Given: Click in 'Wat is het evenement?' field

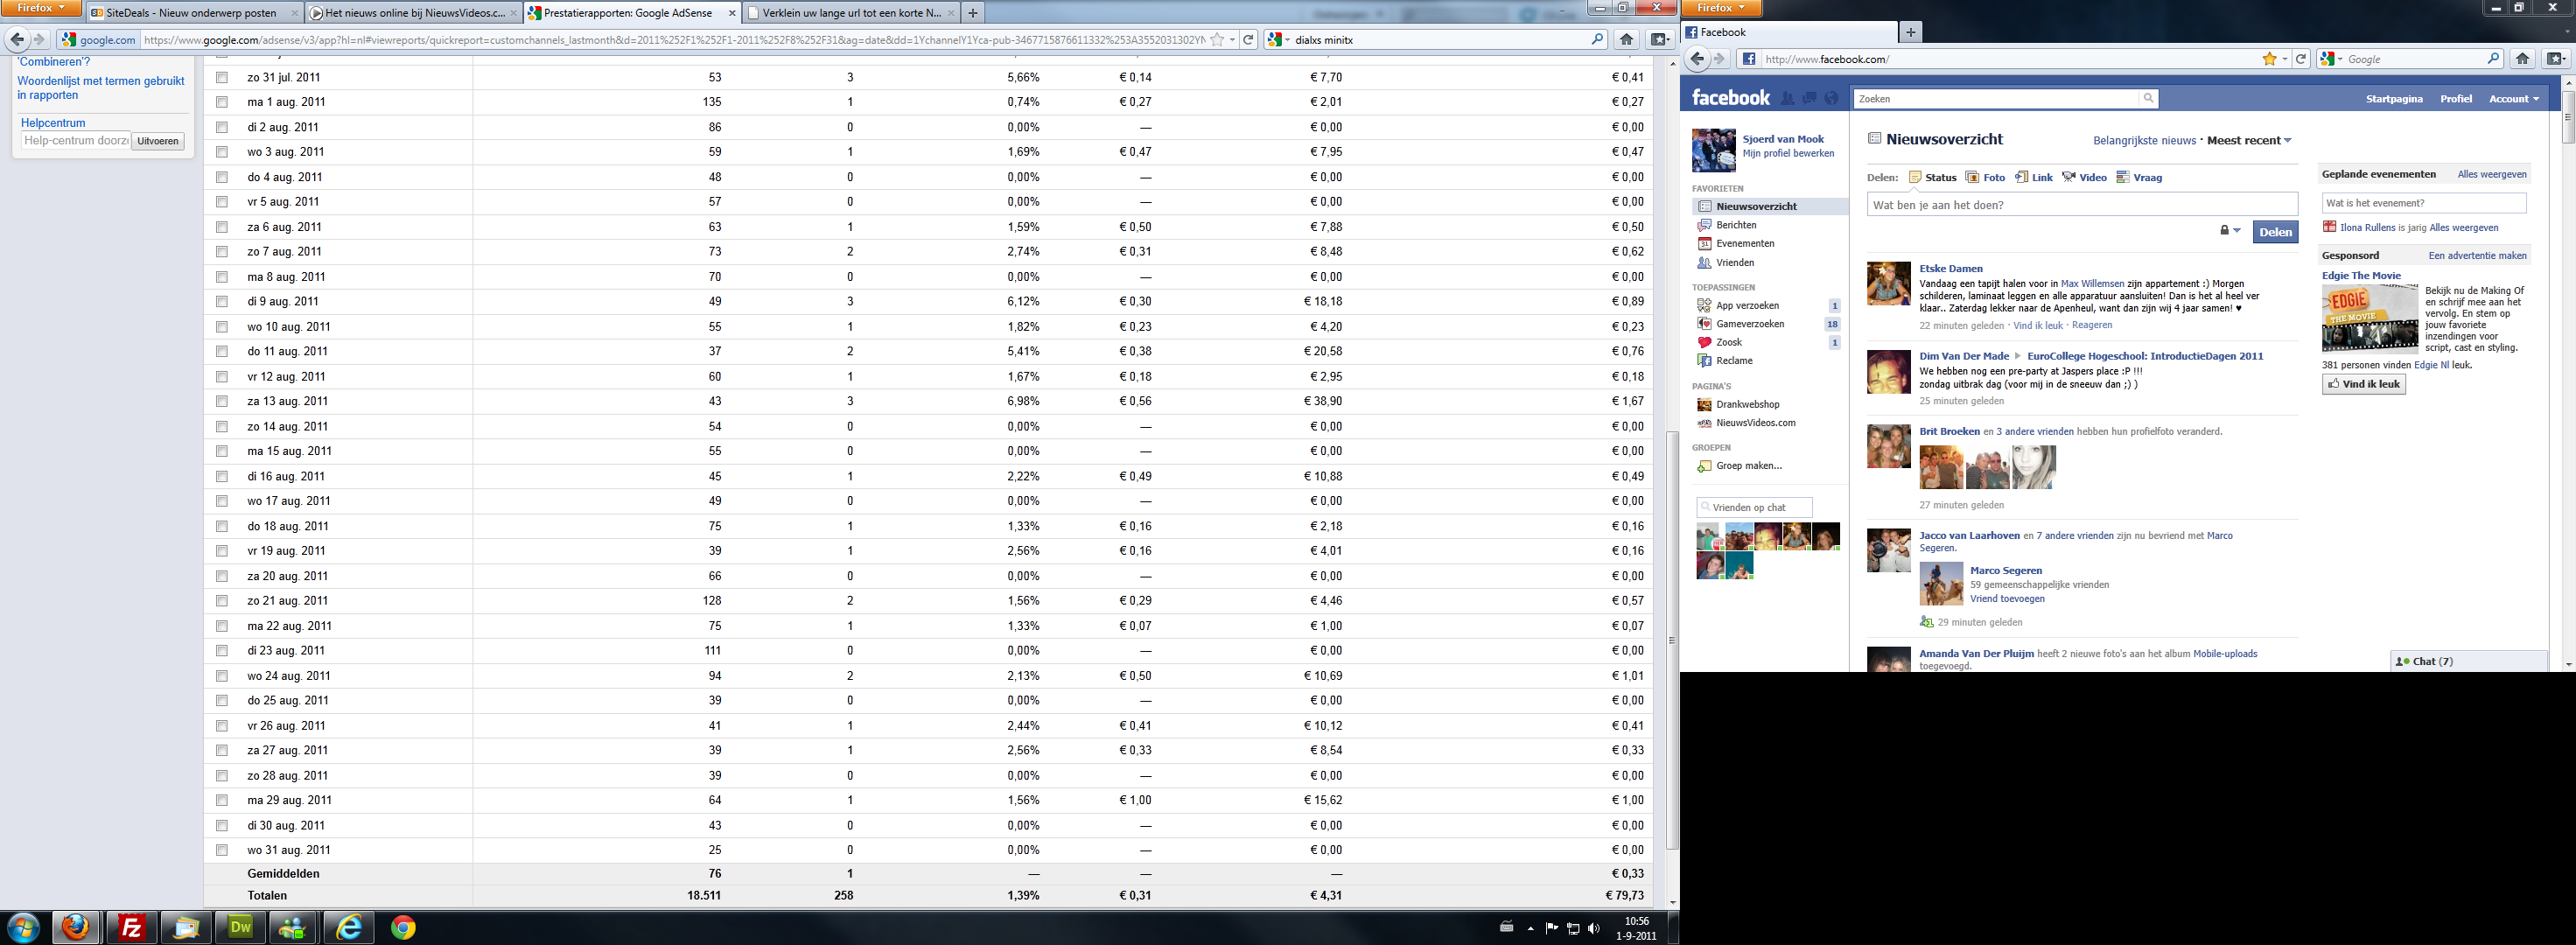Looking at the screenshot, I should click(2423, 203).
